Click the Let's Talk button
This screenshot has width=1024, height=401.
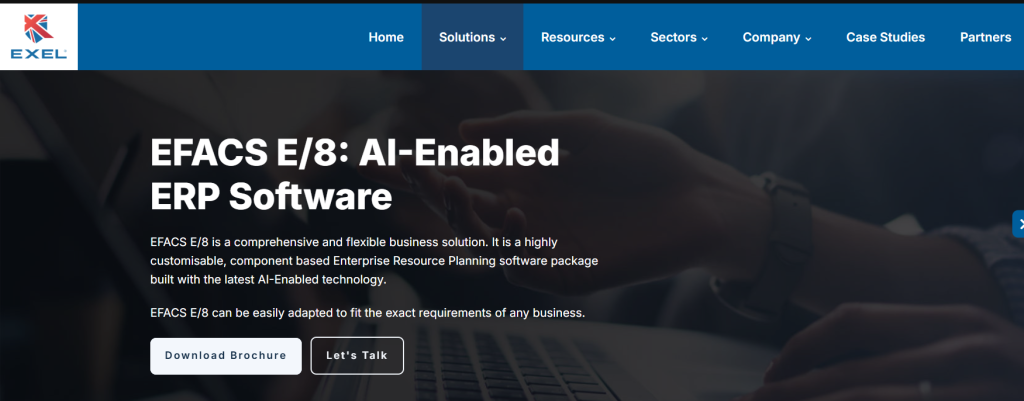357,356
